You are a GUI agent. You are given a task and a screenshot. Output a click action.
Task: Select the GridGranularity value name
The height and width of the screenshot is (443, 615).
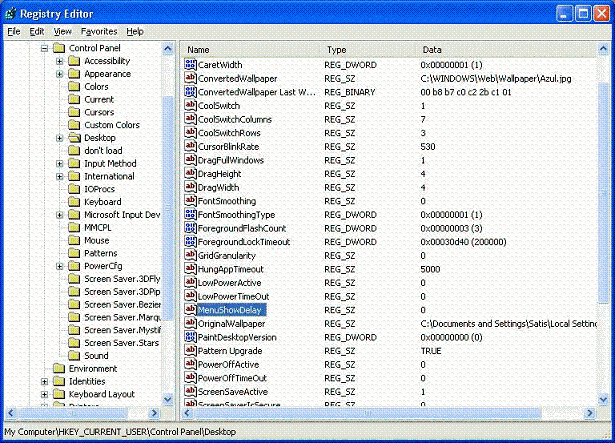click(227, 256)
